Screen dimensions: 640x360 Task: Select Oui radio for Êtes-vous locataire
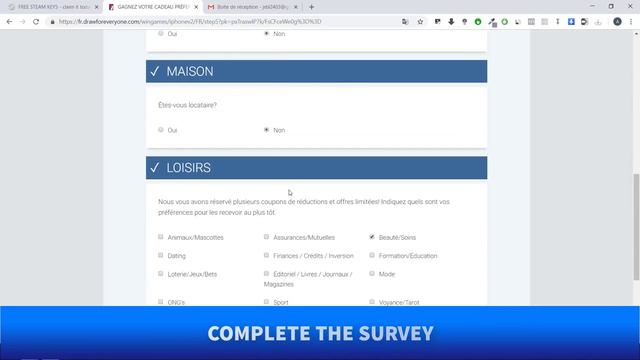click(x=160, y=130)
